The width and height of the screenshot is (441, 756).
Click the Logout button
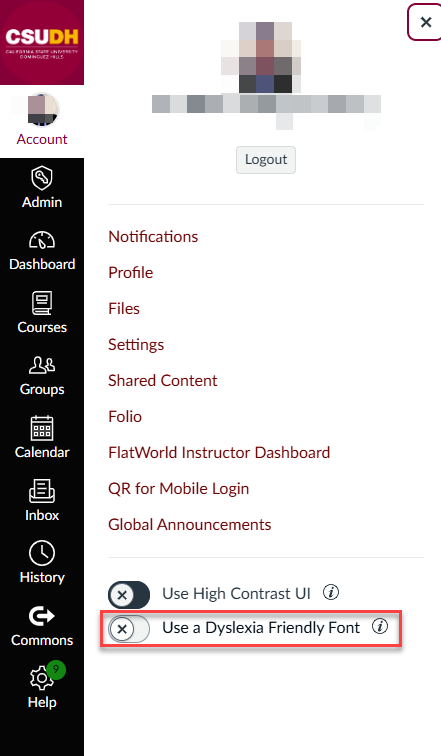(266, 160)
